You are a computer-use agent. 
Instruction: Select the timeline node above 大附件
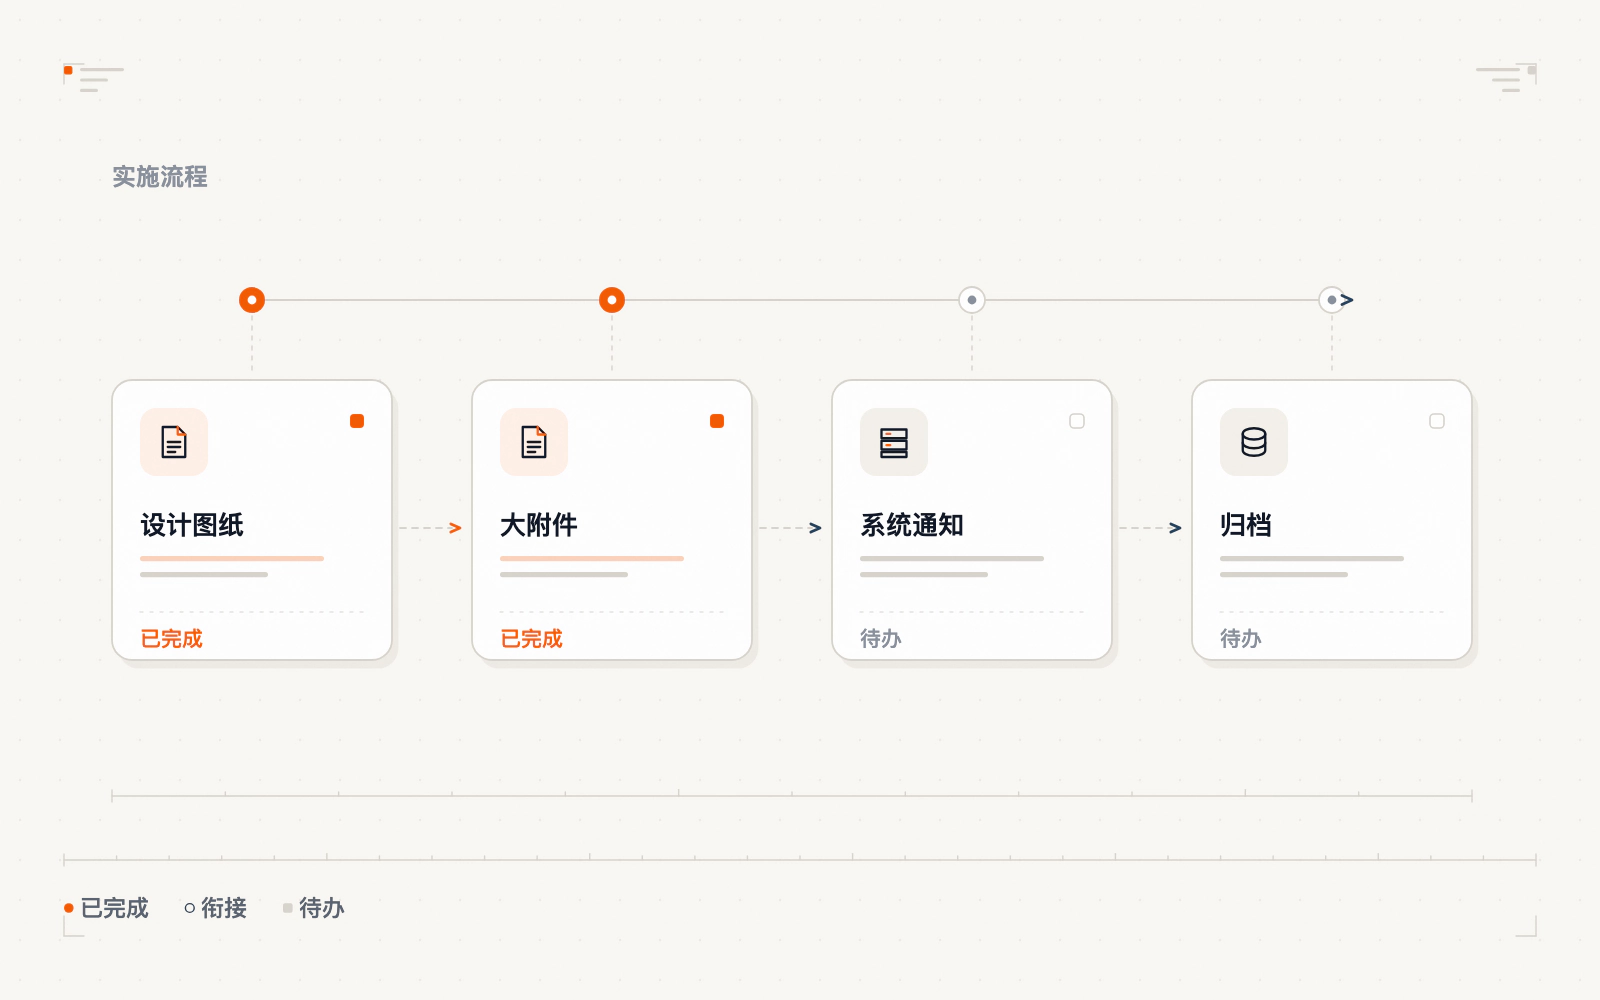pyautogui.click(x=612, y=300)
